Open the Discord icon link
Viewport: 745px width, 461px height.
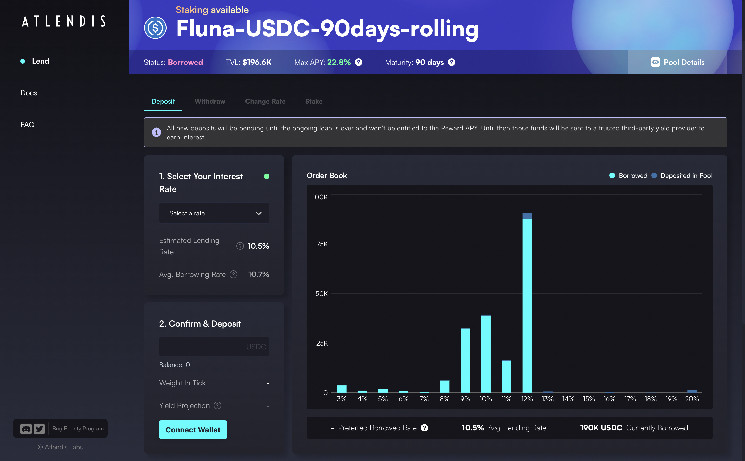pos(24,429)
